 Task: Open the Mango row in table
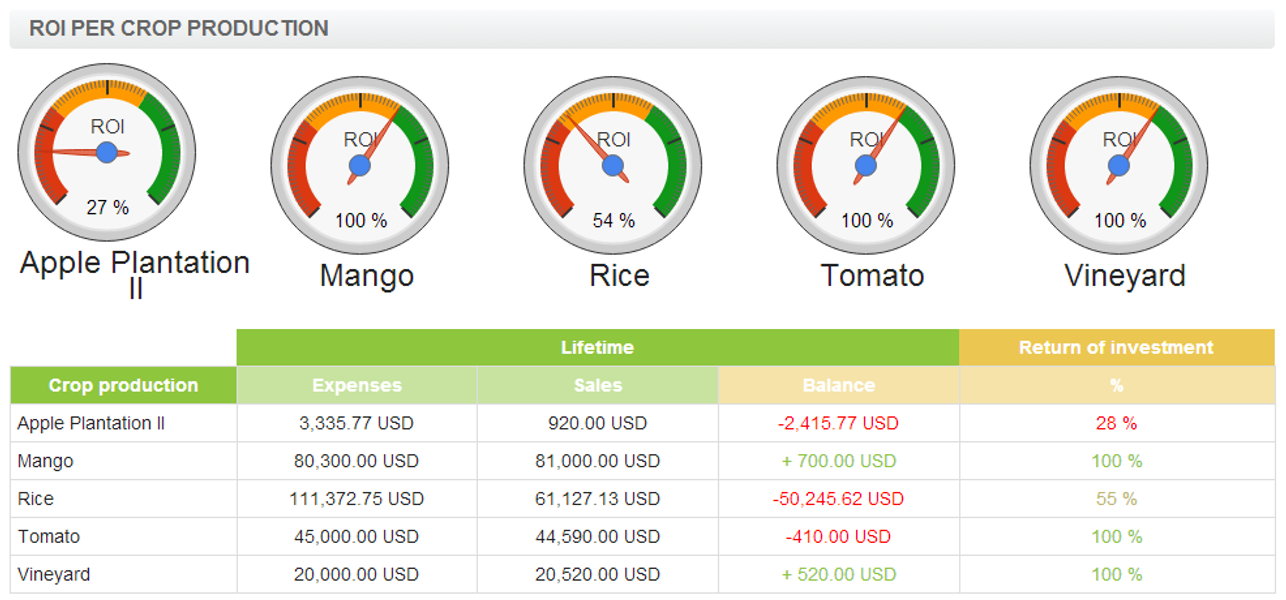[46, 462]
